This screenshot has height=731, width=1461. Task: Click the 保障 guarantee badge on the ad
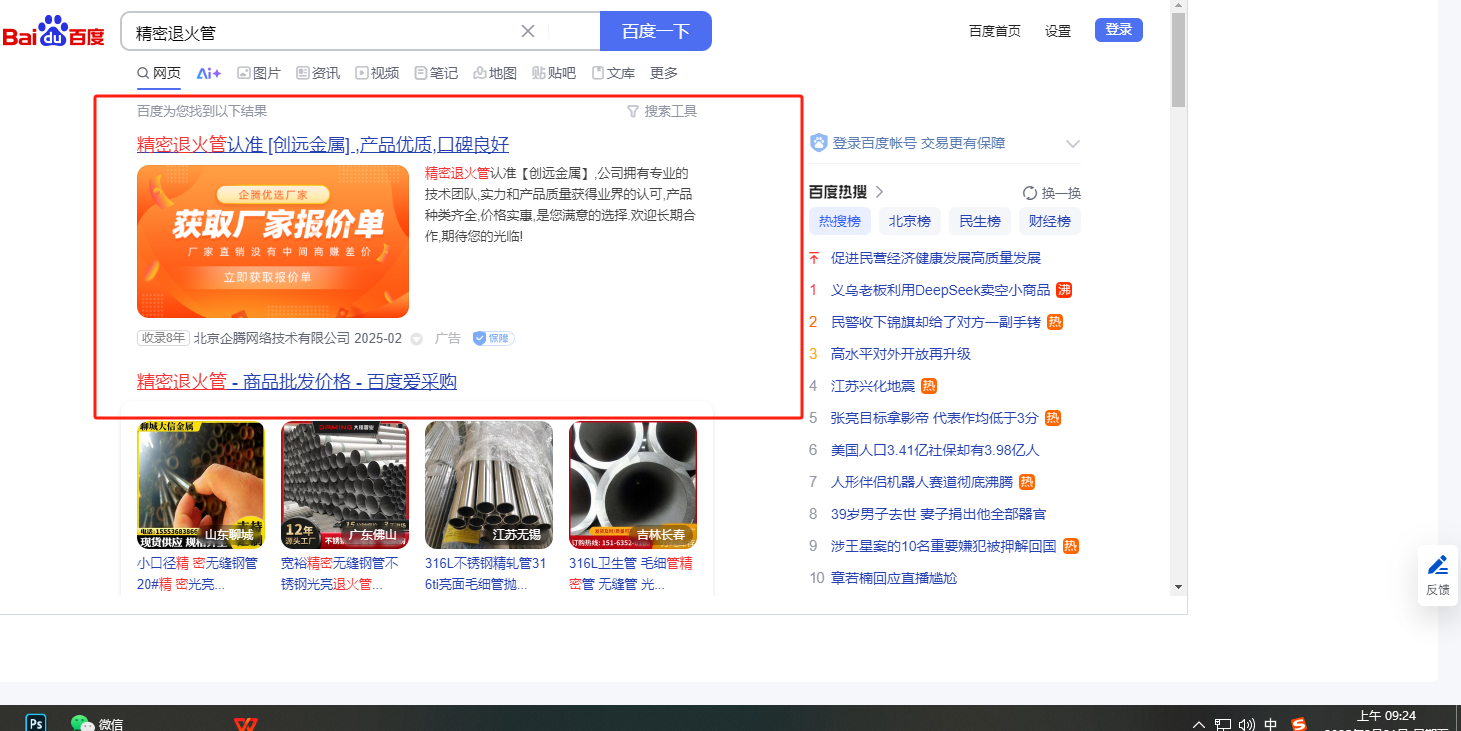click(493, 338)
